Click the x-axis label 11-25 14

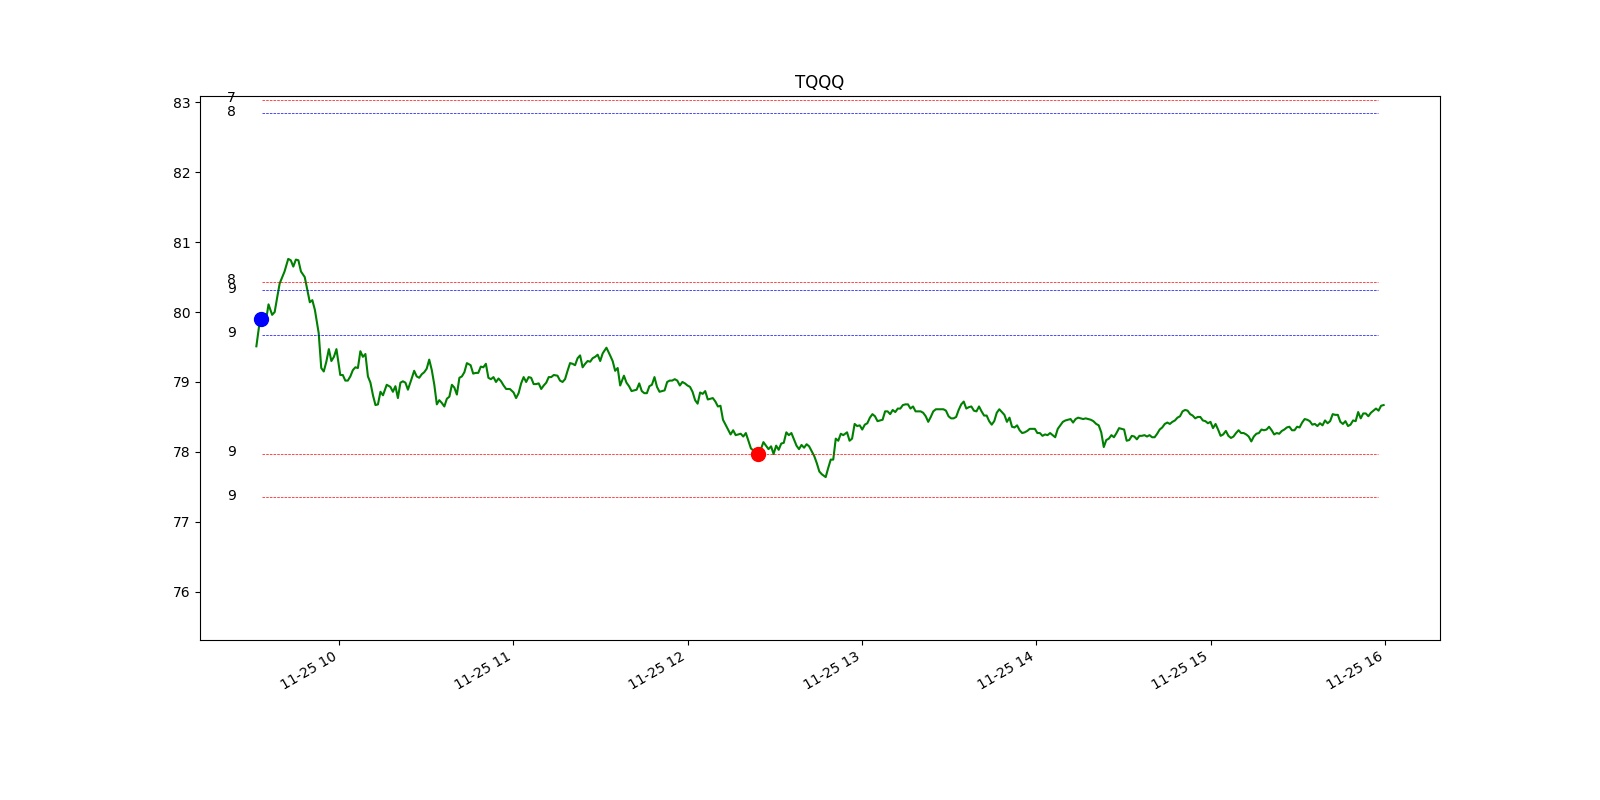coord(1006,668)
